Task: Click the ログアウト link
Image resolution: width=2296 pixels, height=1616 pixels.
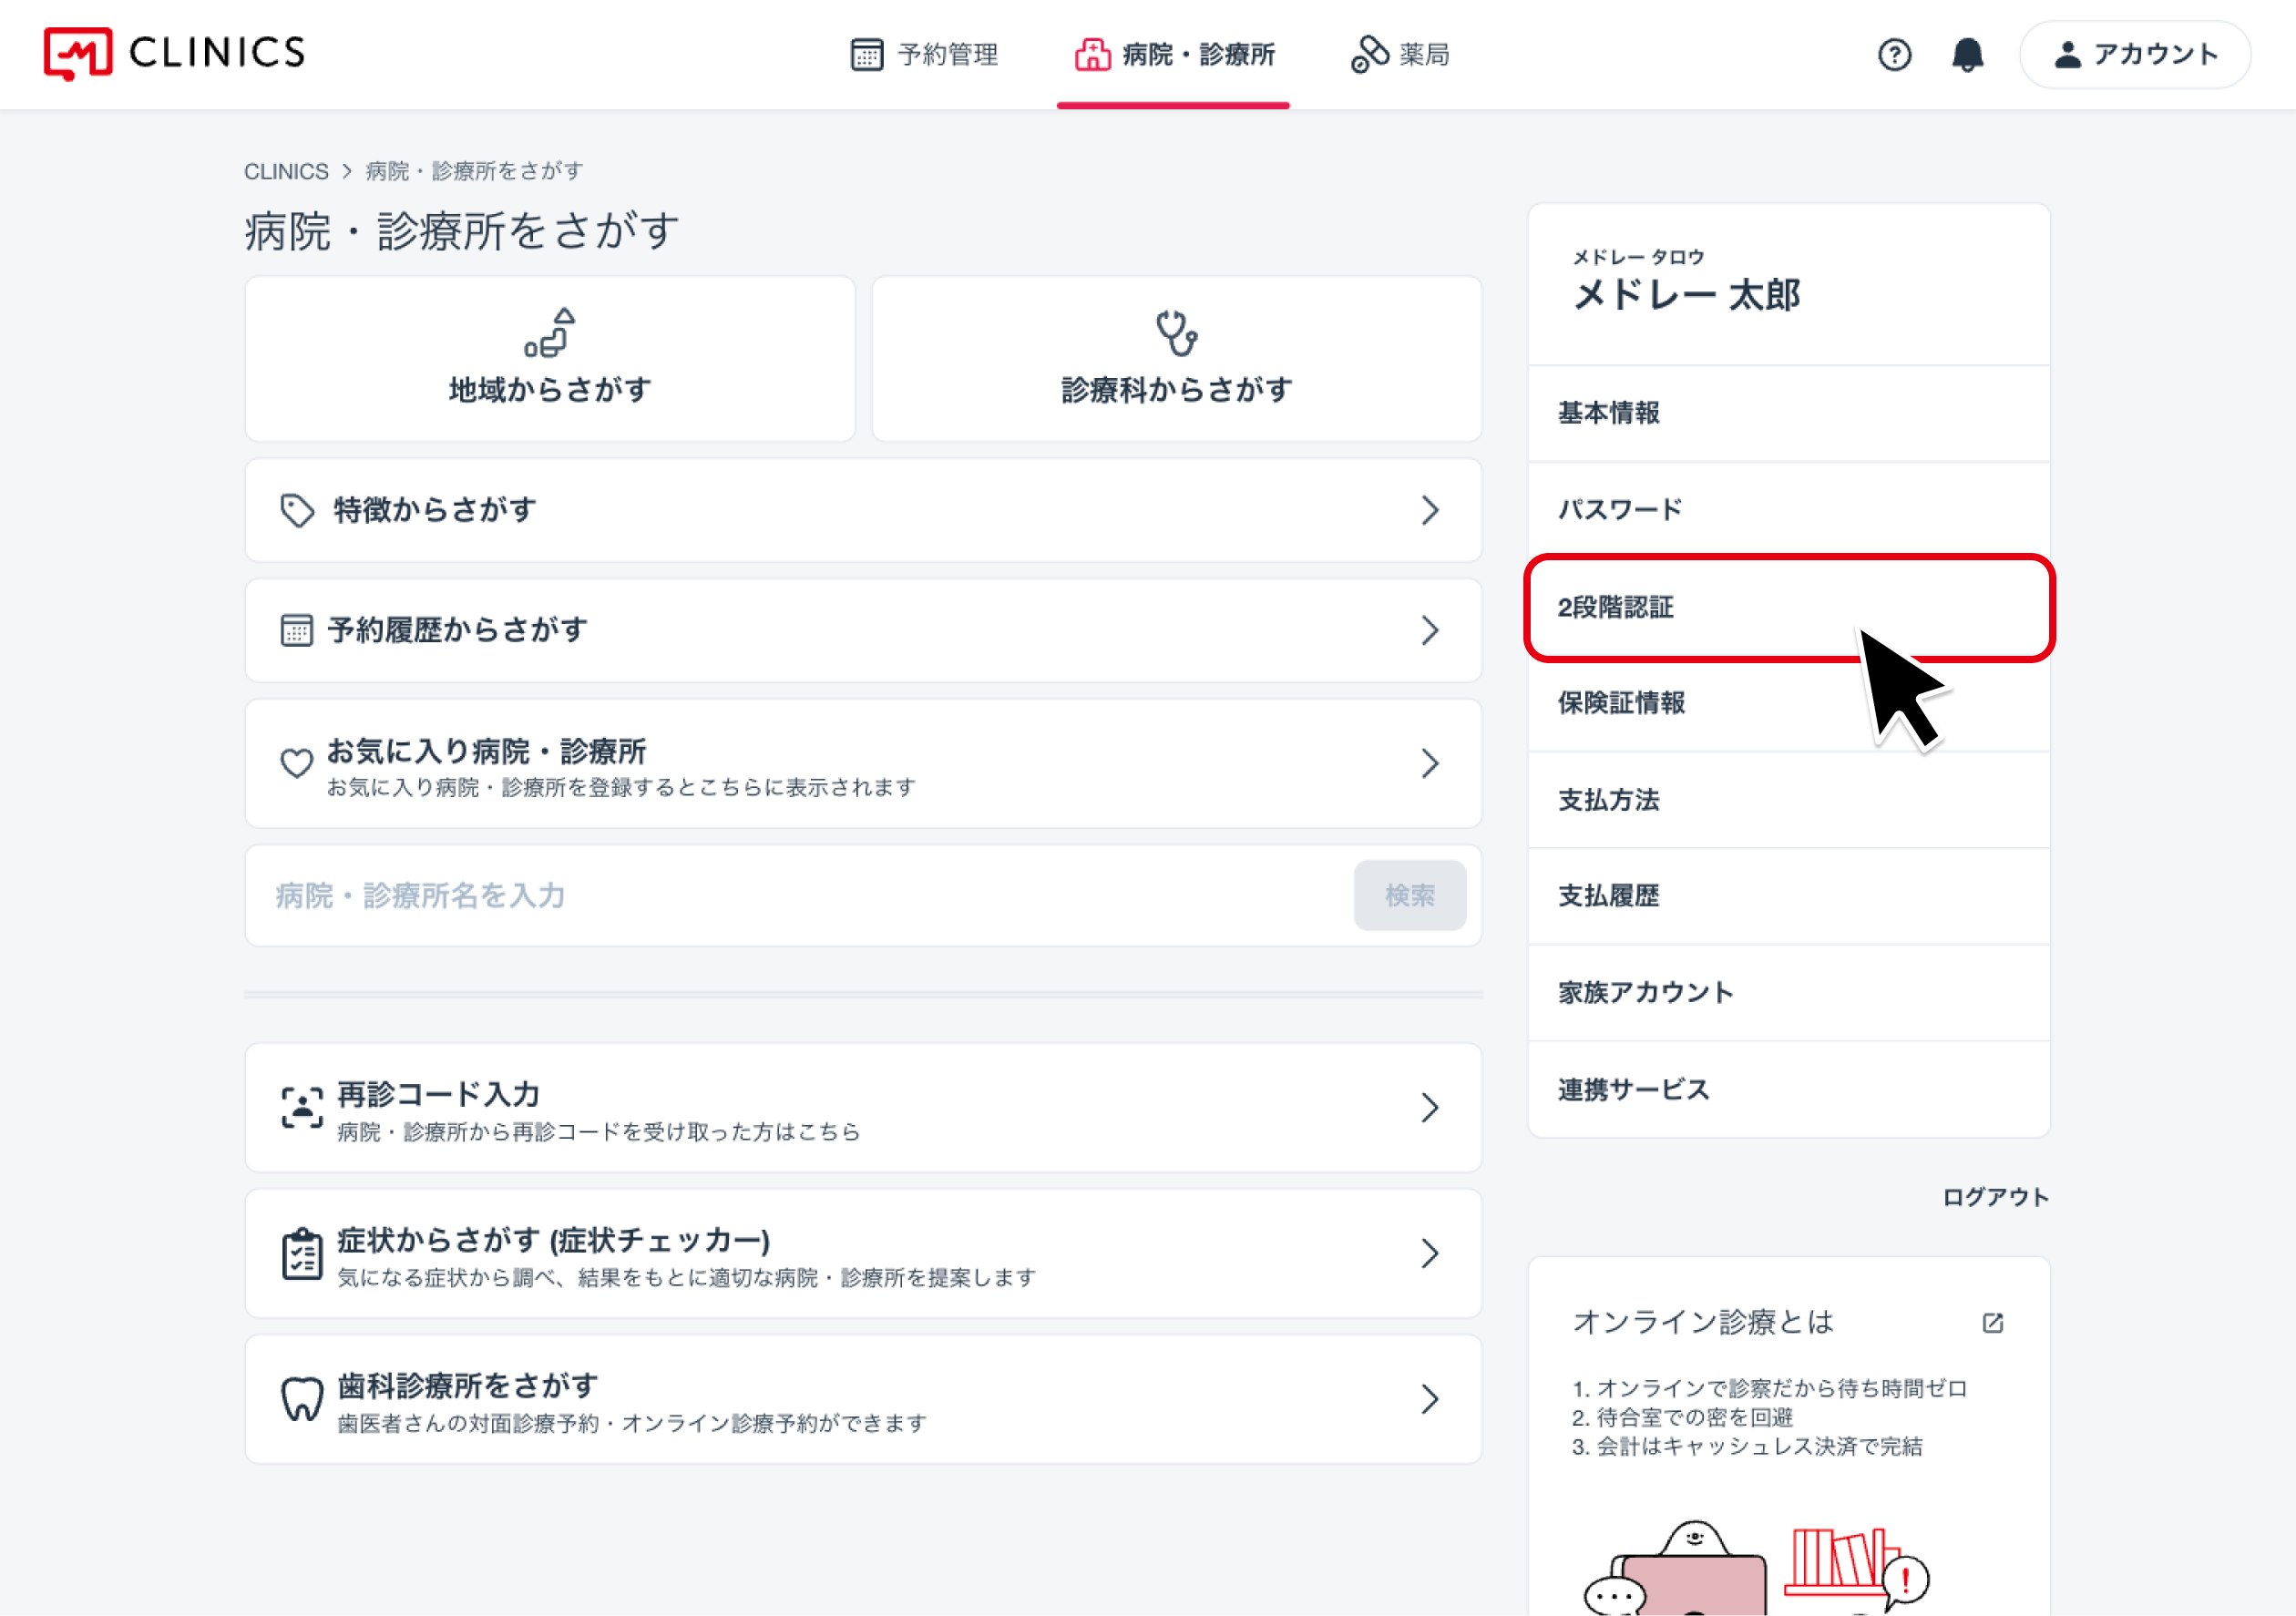Action: click(1995, 1197)
